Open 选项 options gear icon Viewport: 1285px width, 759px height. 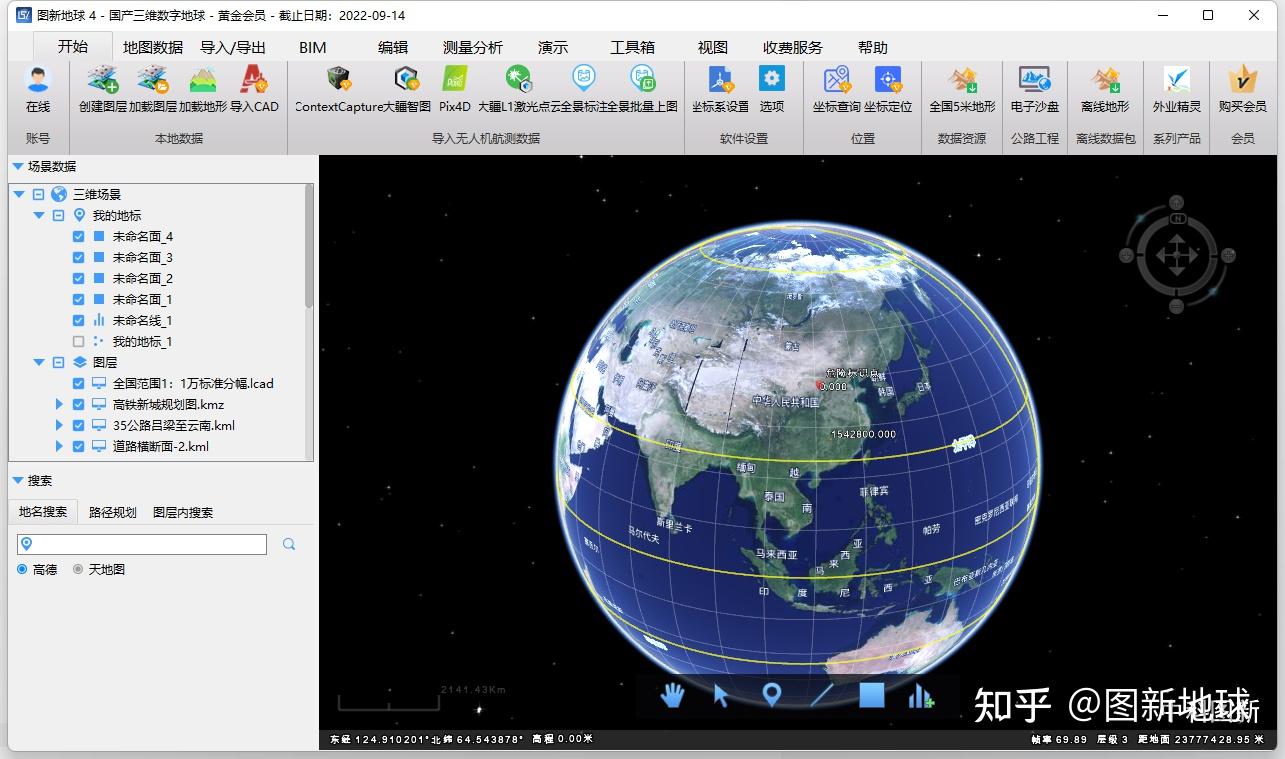[x=772, y=79]
